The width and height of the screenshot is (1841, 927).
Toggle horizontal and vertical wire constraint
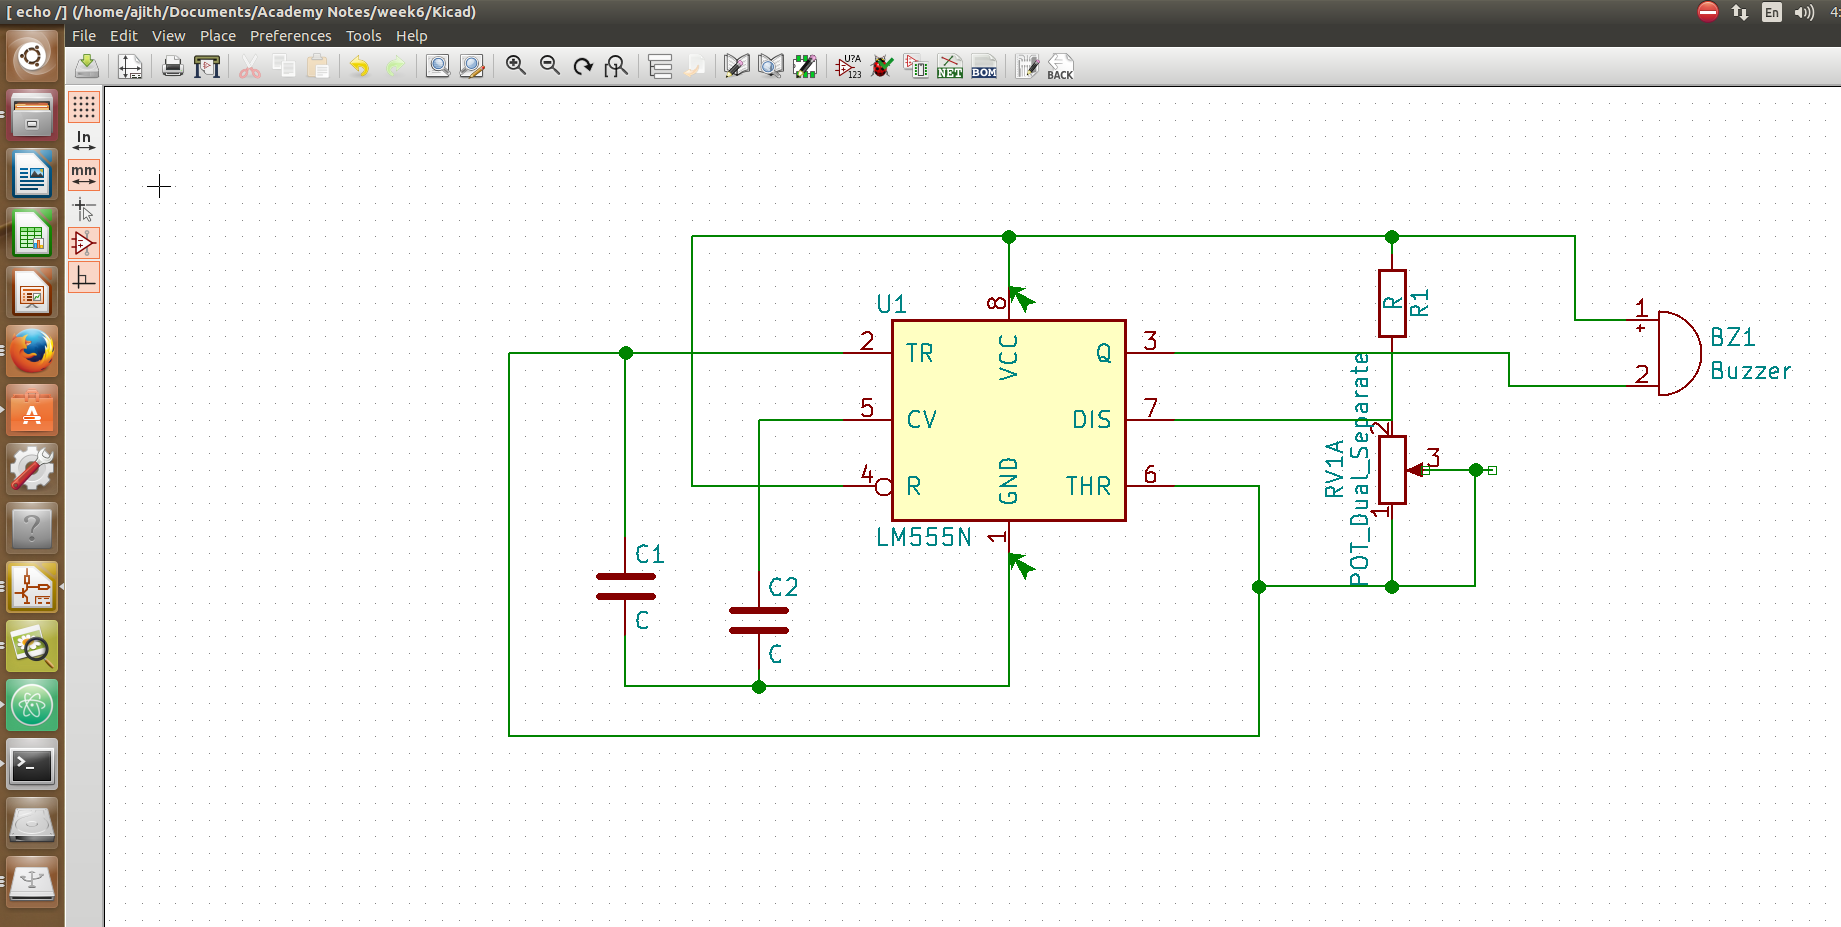[84, 277]
